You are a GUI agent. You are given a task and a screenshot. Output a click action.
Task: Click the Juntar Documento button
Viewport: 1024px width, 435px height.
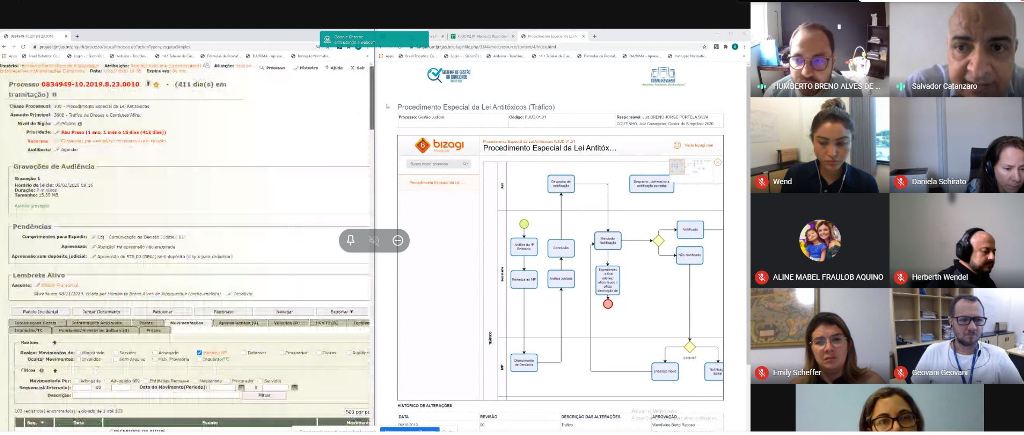click(x=101, y=312)
